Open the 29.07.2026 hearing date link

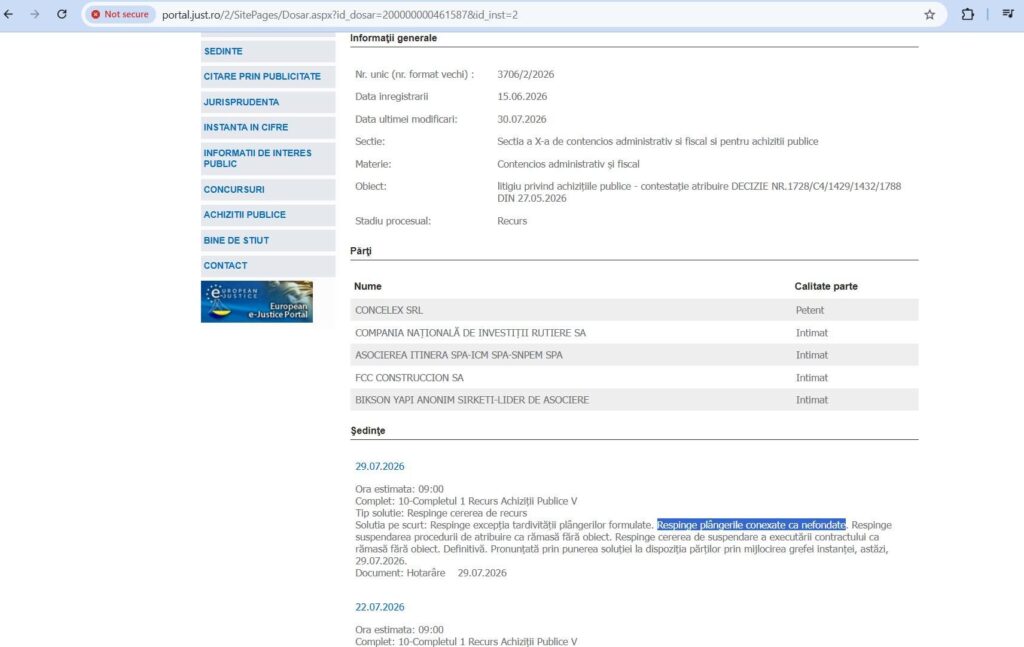379,466
